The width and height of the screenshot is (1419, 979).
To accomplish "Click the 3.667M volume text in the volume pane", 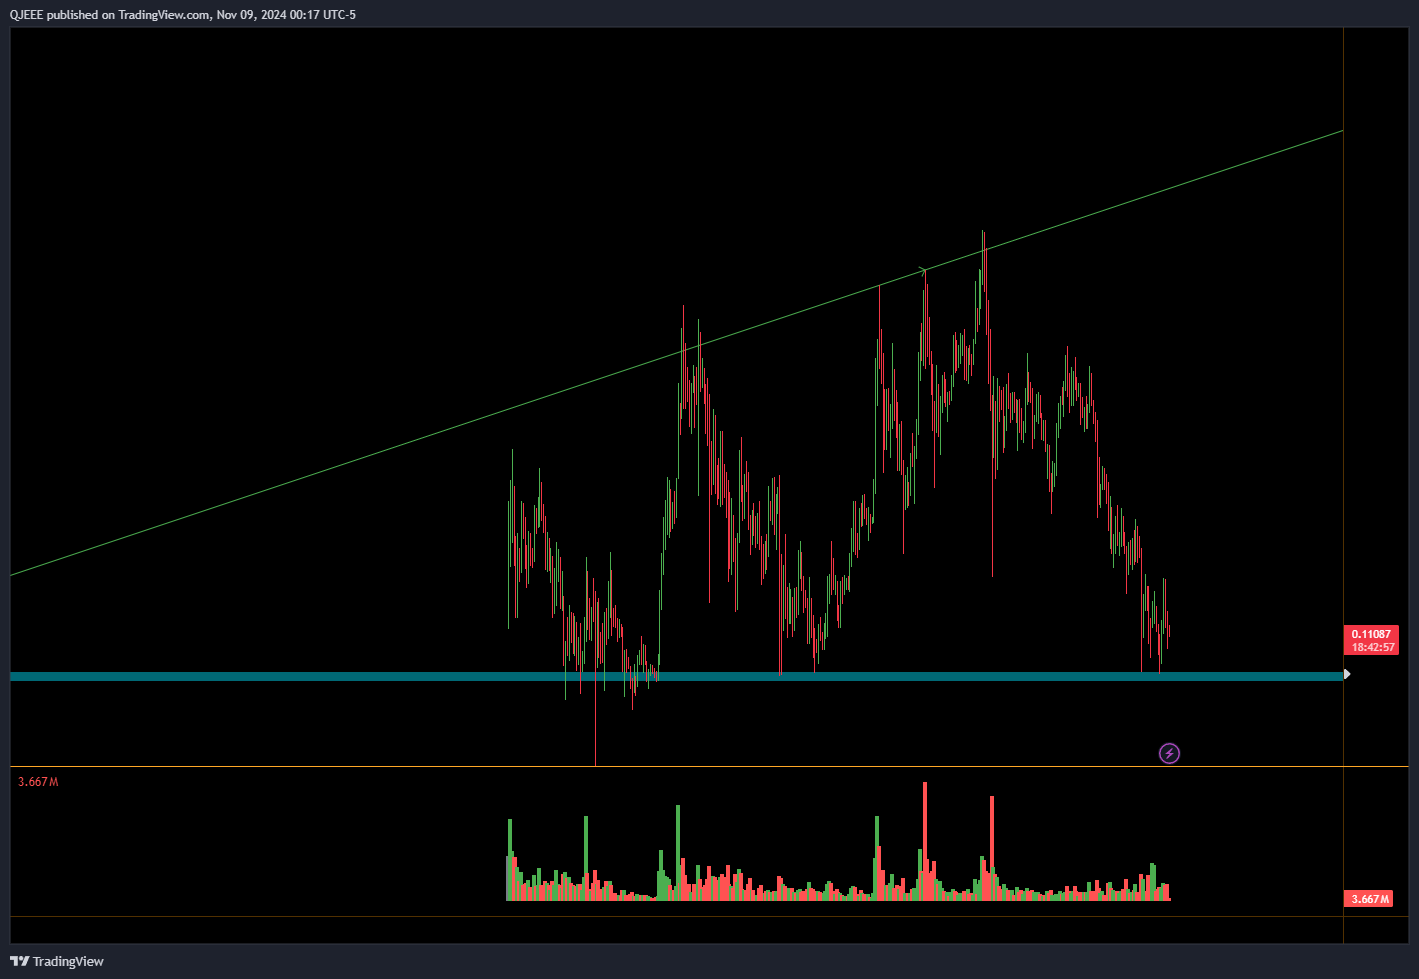I will [38, 782].
